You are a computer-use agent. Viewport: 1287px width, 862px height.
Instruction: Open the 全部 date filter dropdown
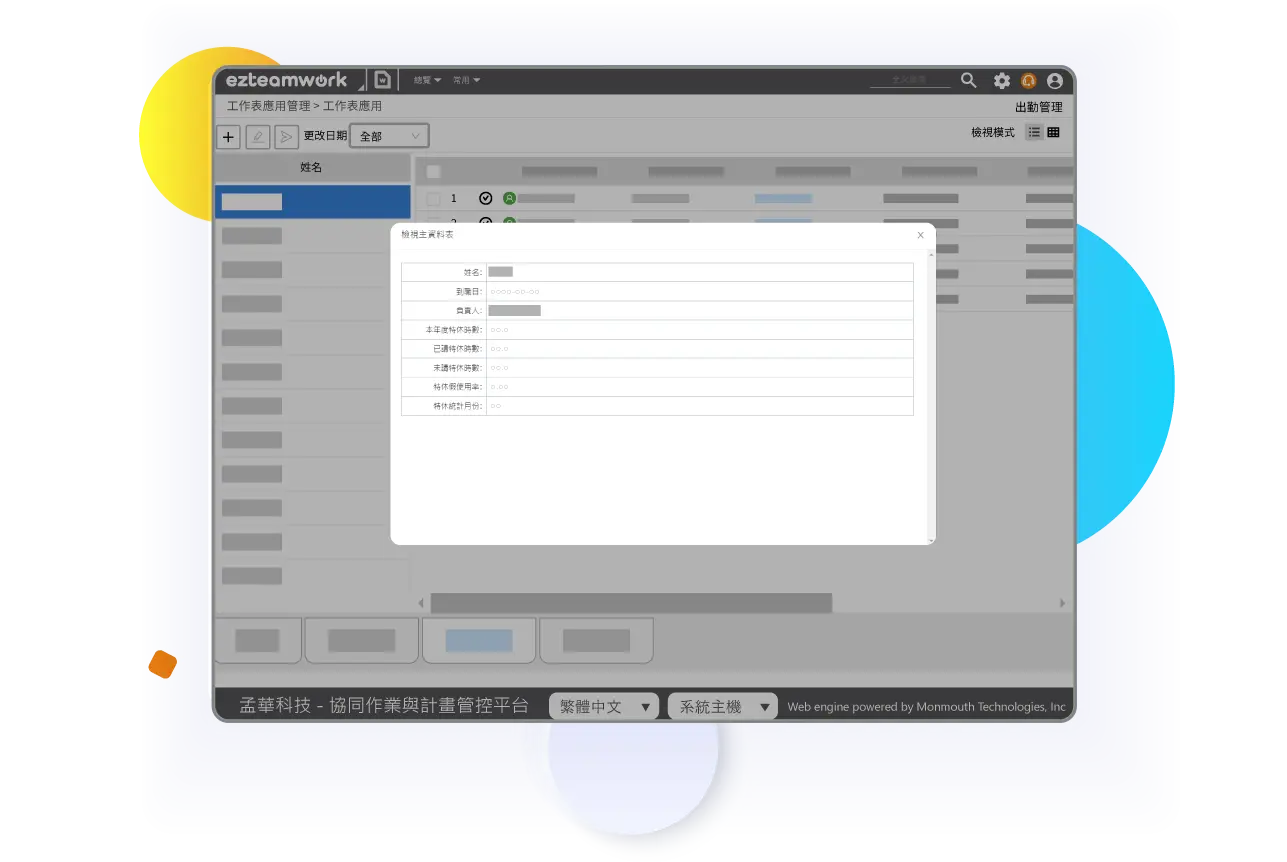click(x=389, y=136)
